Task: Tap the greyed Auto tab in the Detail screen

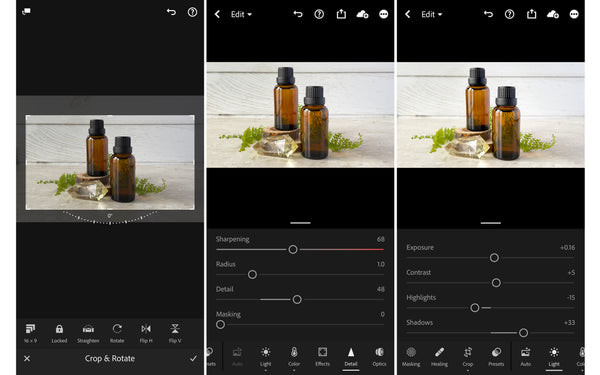Action: coord(237,357)
